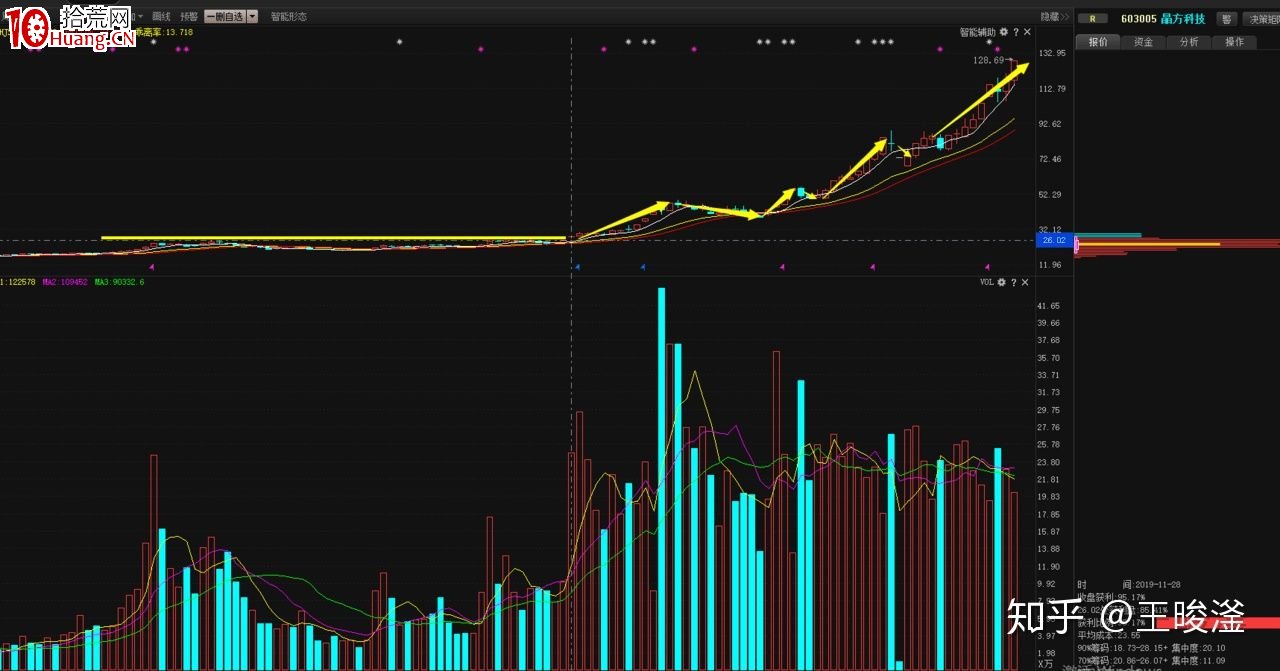Open VOL indicator settings gear
1280x671 pixels.
tap(1002, 283)
